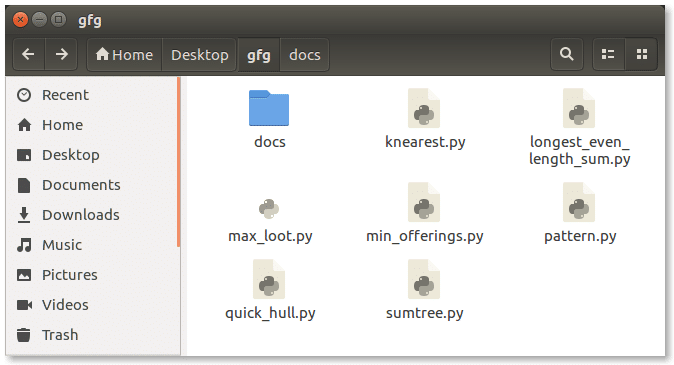The image size is (674, 365).
Task: Select the quick_hull.py file
Action: [x=270, y=290]
